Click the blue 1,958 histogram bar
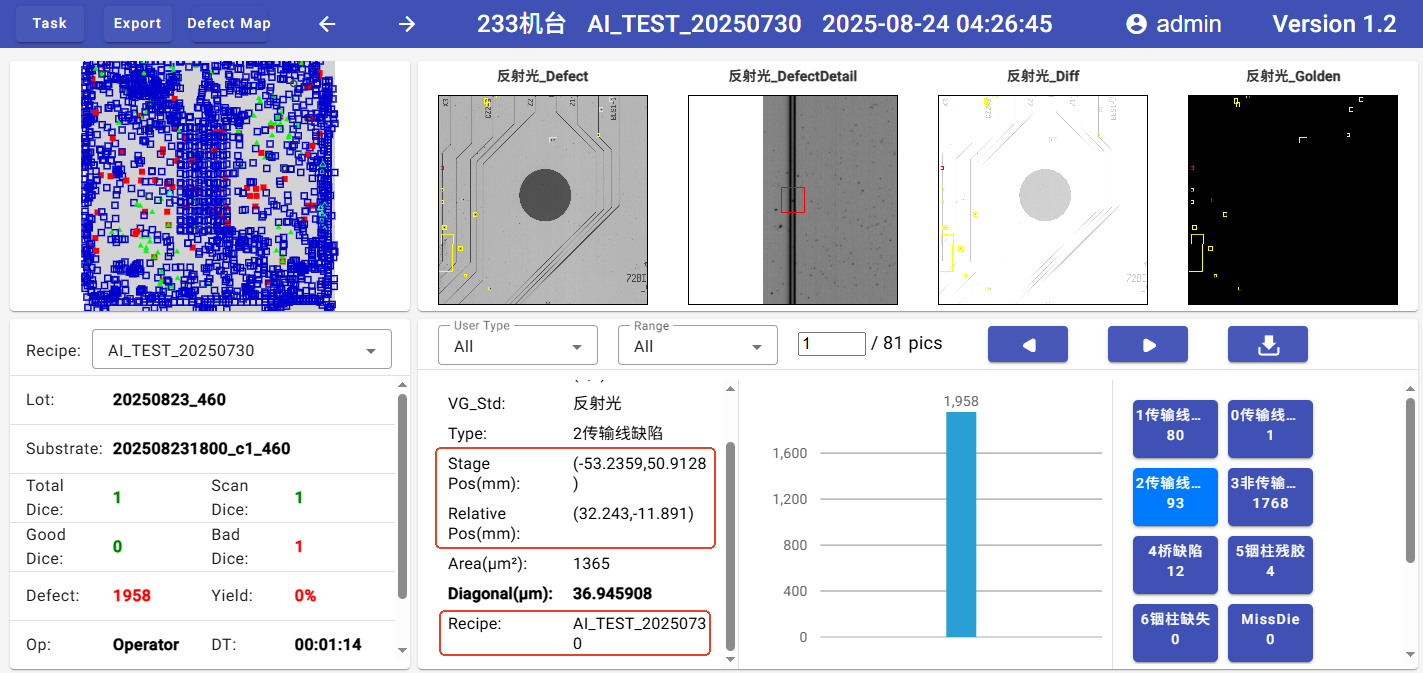Image resolution: width=1423 pixels, height=673 pixels. 961,524
